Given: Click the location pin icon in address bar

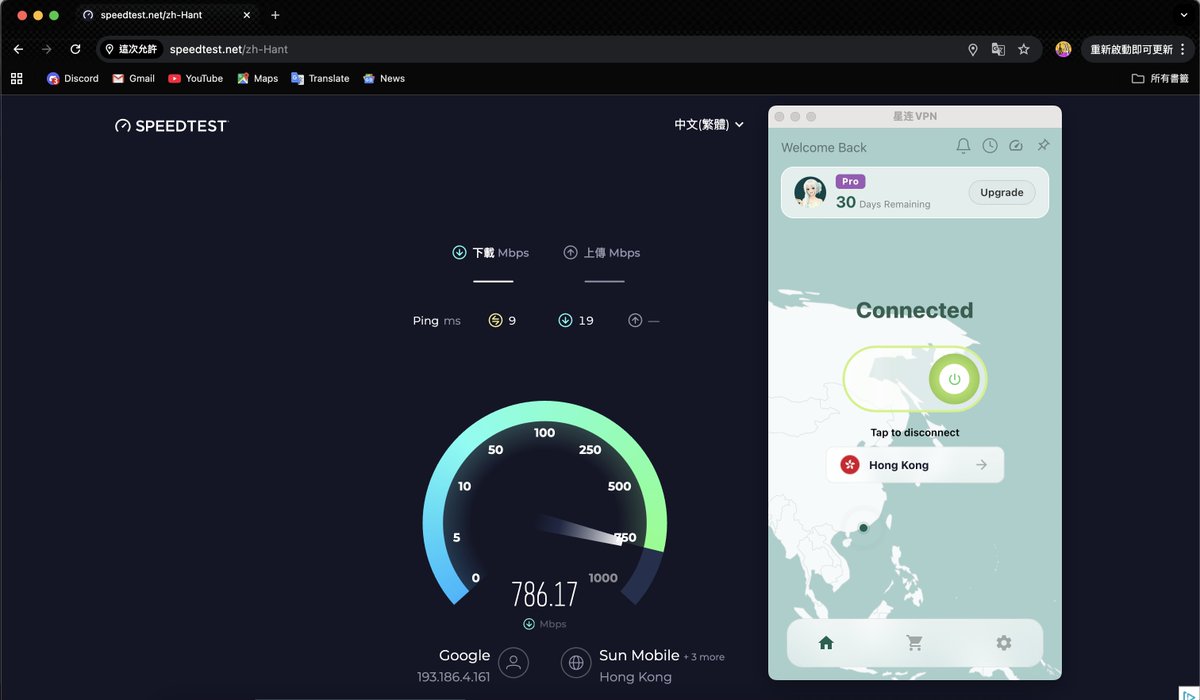Looking at the screenshot, I should tap(973, 49).
